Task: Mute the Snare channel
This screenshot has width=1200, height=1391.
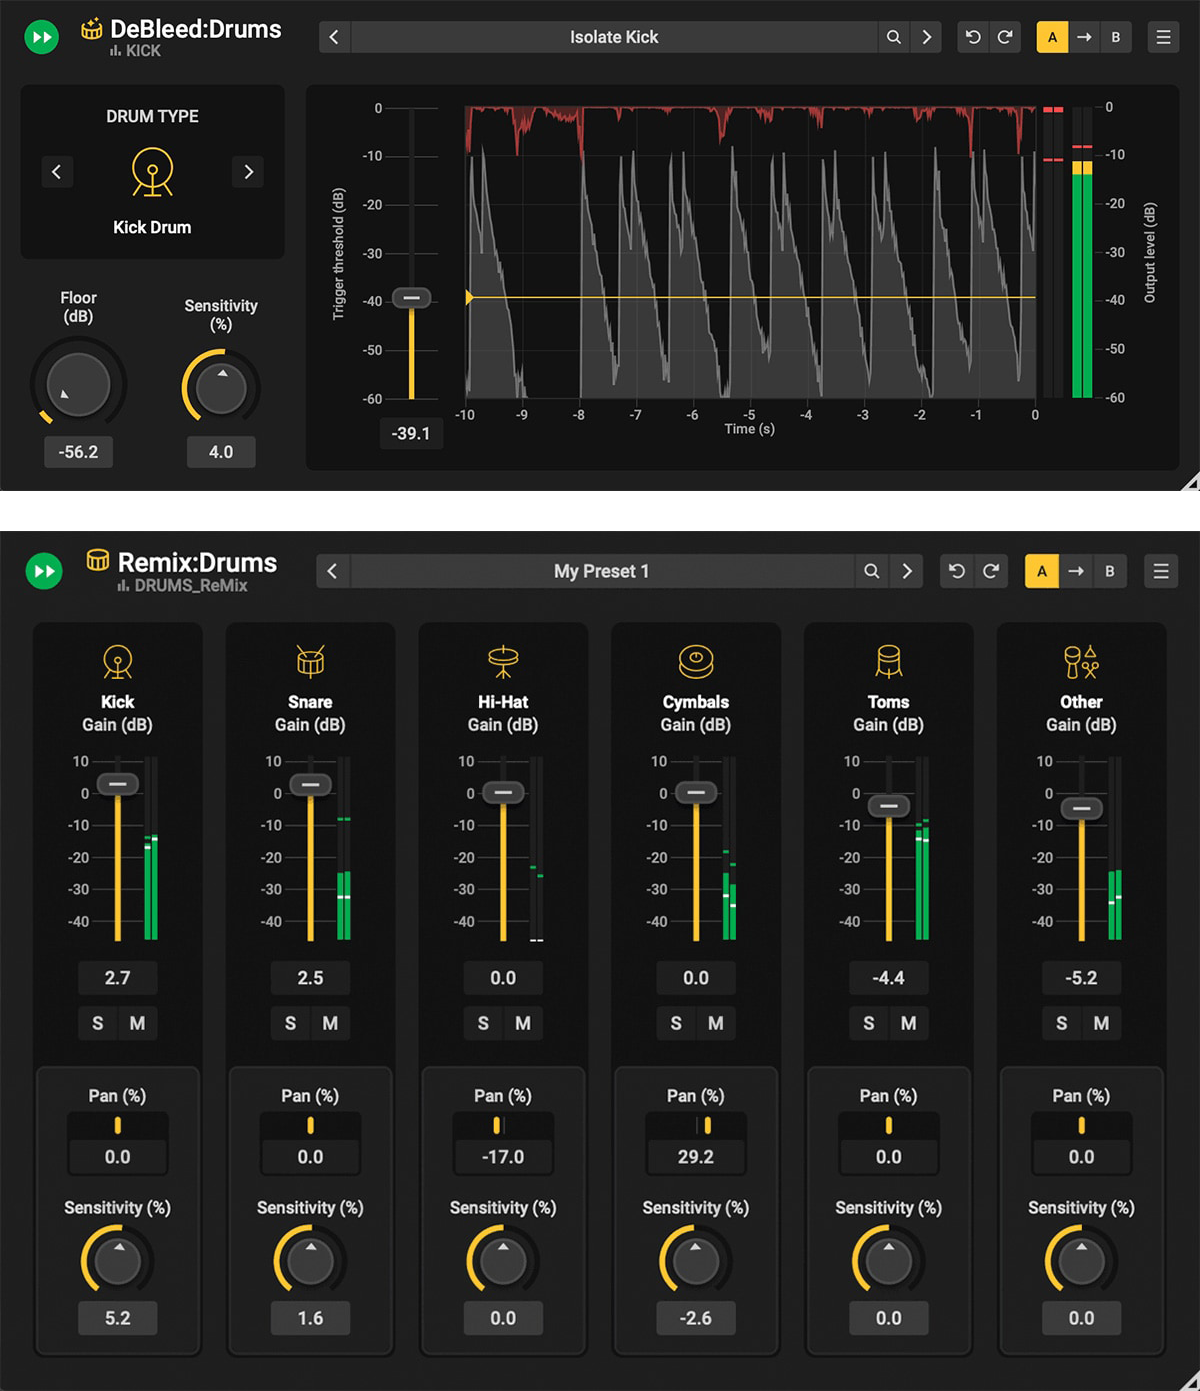Action: coord(330,1023)
